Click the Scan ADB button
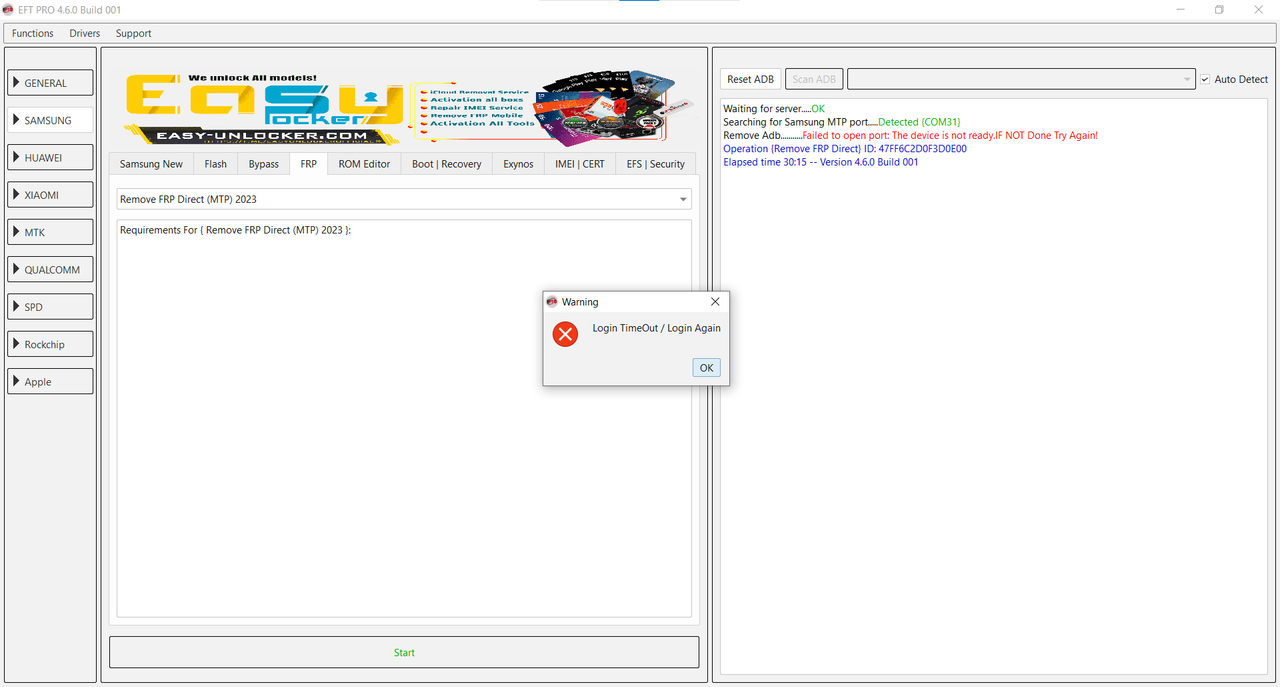The height and width of the screenshot is (687, 1280). [x=814, y=79]
